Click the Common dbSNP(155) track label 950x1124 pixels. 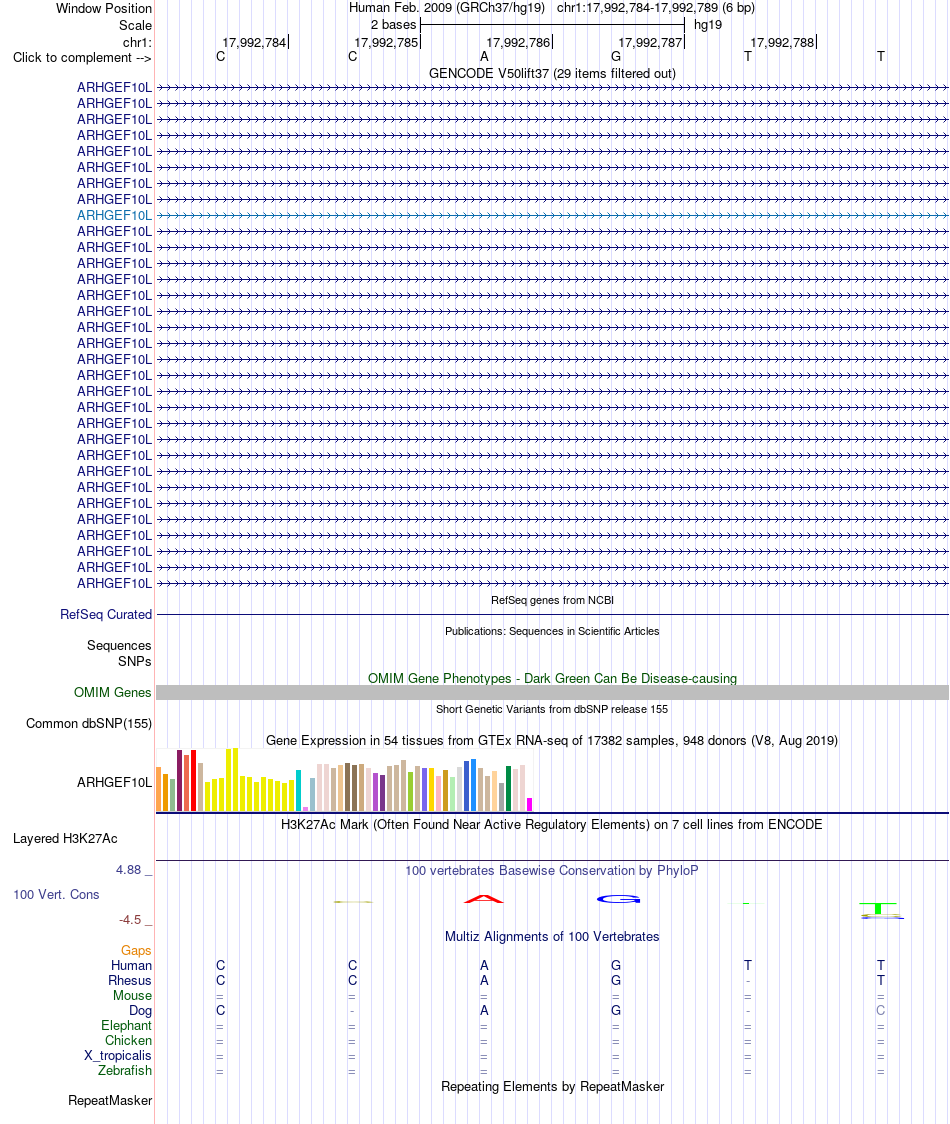point(89,723)
